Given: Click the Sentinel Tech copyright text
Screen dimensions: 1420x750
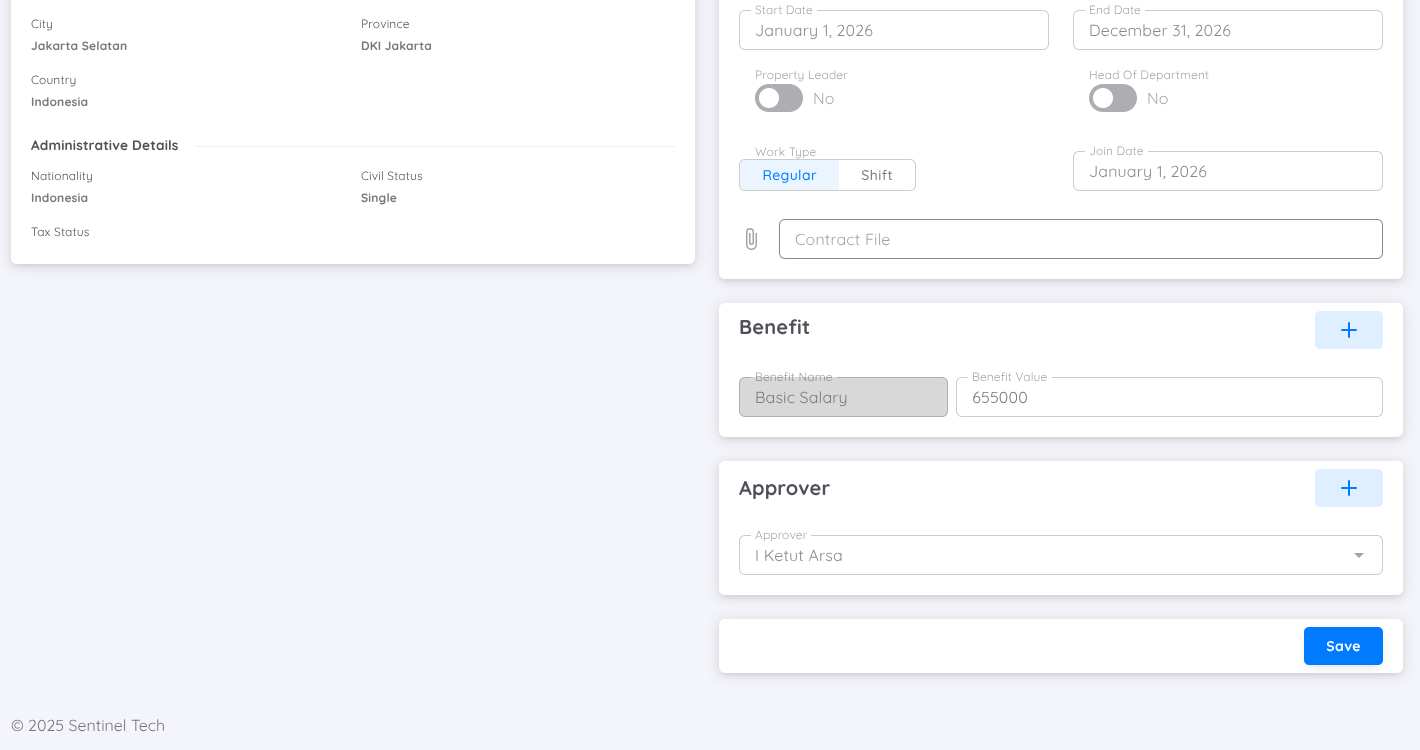Looking at the screenshot, I should [x=87, y=725].
